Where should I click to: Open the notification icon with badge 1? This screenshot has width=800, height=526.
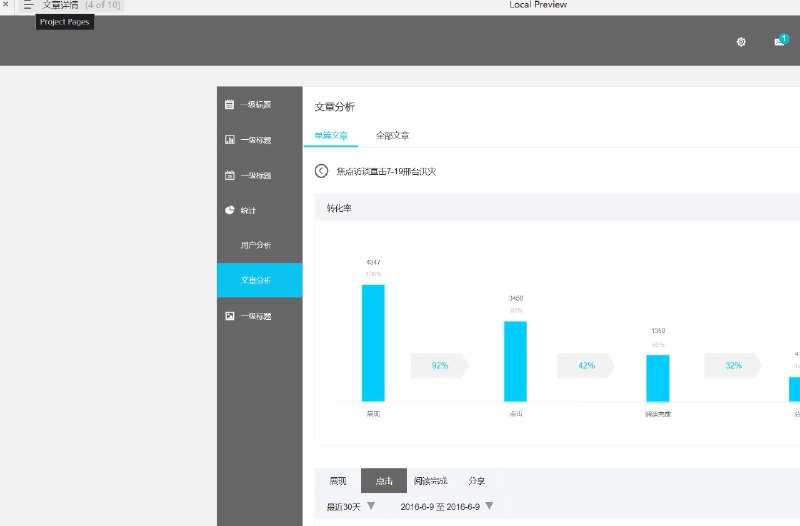tap(781, 41)
